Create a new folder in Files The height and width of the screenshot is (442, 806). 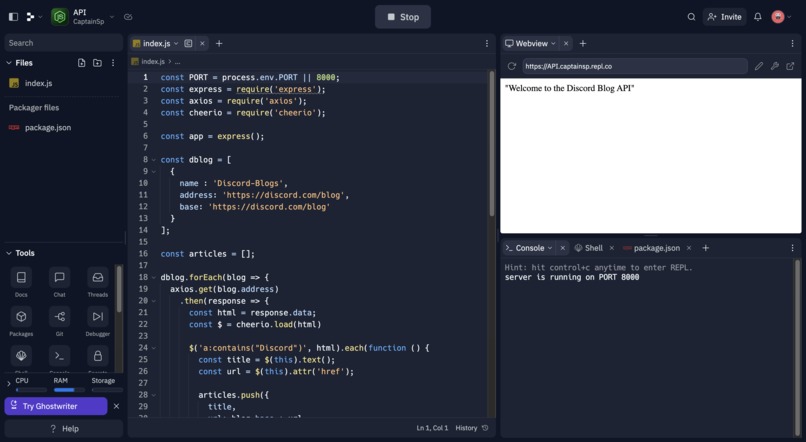pos(97,63)
